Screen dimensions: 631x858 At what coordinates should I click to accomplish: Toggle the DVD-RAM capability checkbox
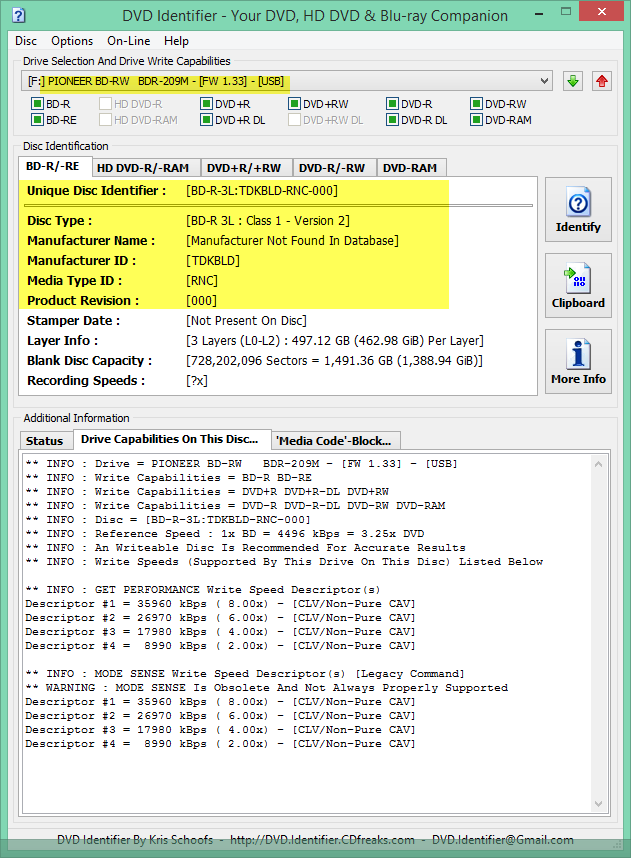click(x=477, y=119)
